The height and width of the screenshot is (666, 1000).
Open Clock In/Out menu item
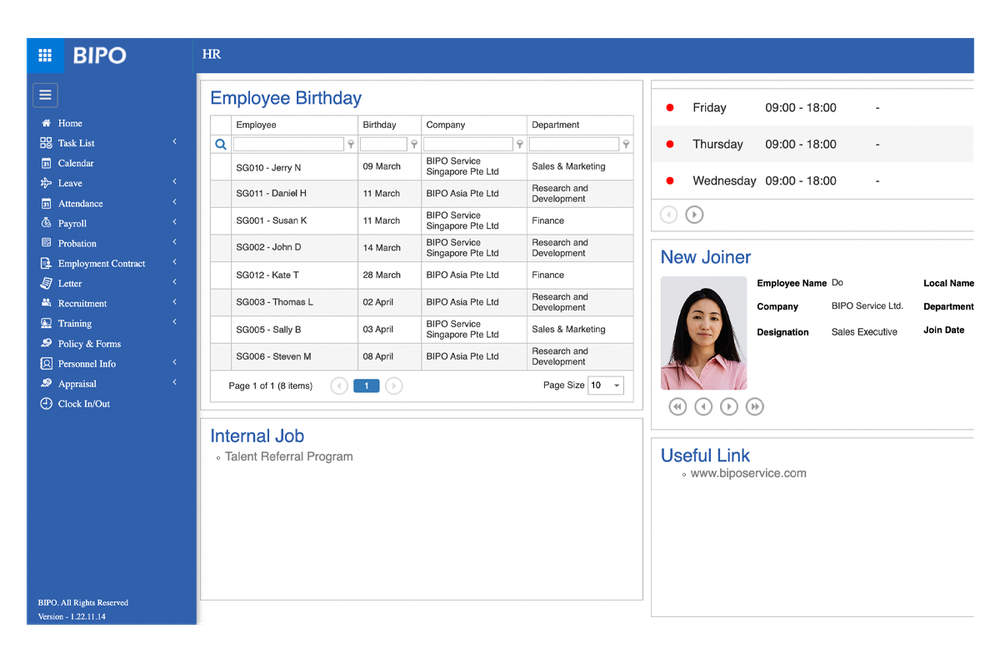(x=84, y=404)
